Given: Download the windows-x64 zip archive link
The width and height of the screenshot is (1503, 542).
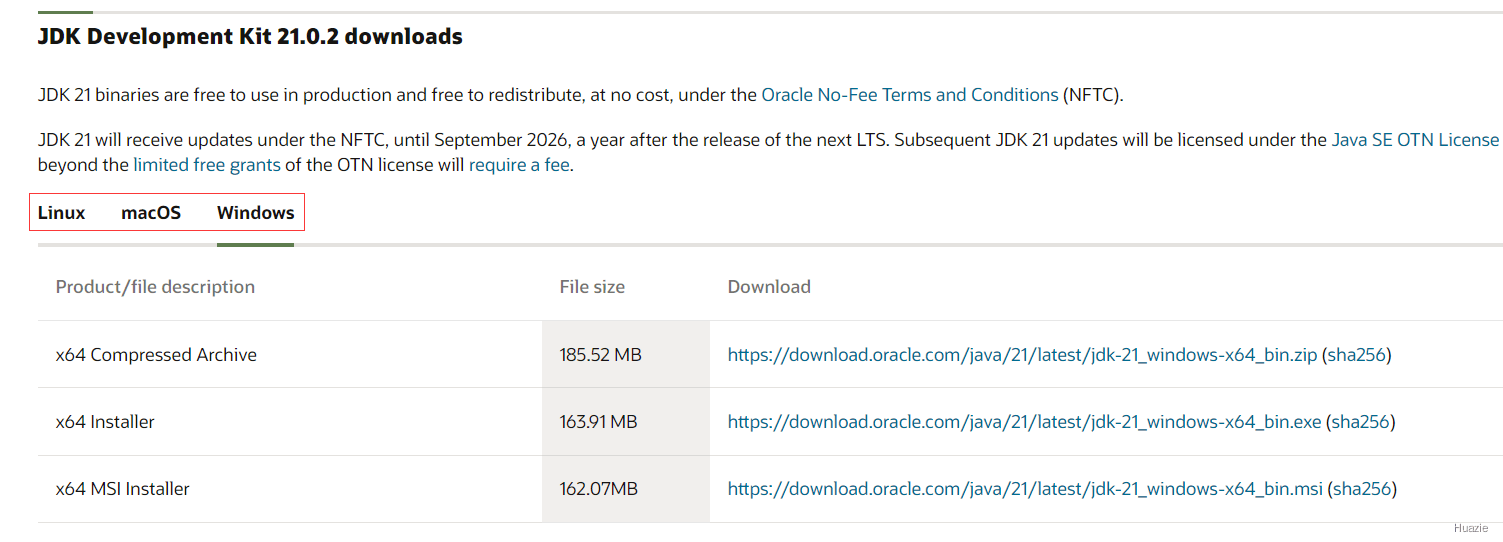Looking at the screenshot, I should coord(1022,355).
